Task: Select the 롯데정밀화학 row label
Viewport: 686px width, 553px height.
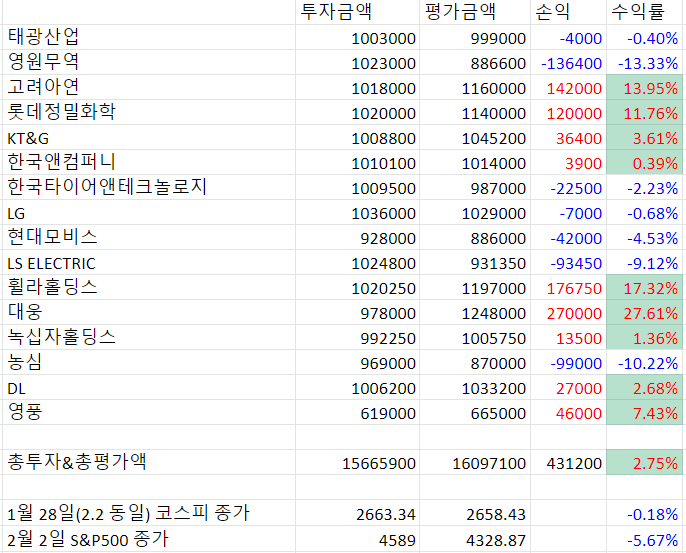Action: pos(149,112)
